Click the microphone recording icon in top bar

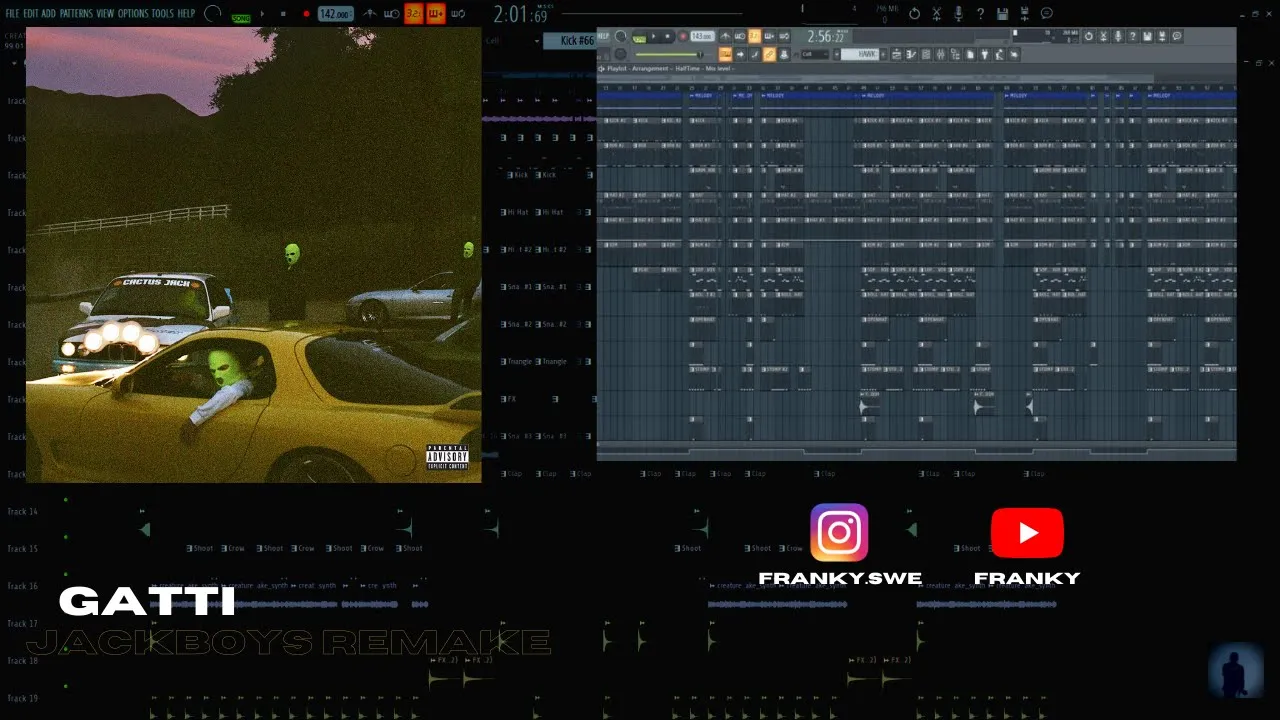[958, 14]
